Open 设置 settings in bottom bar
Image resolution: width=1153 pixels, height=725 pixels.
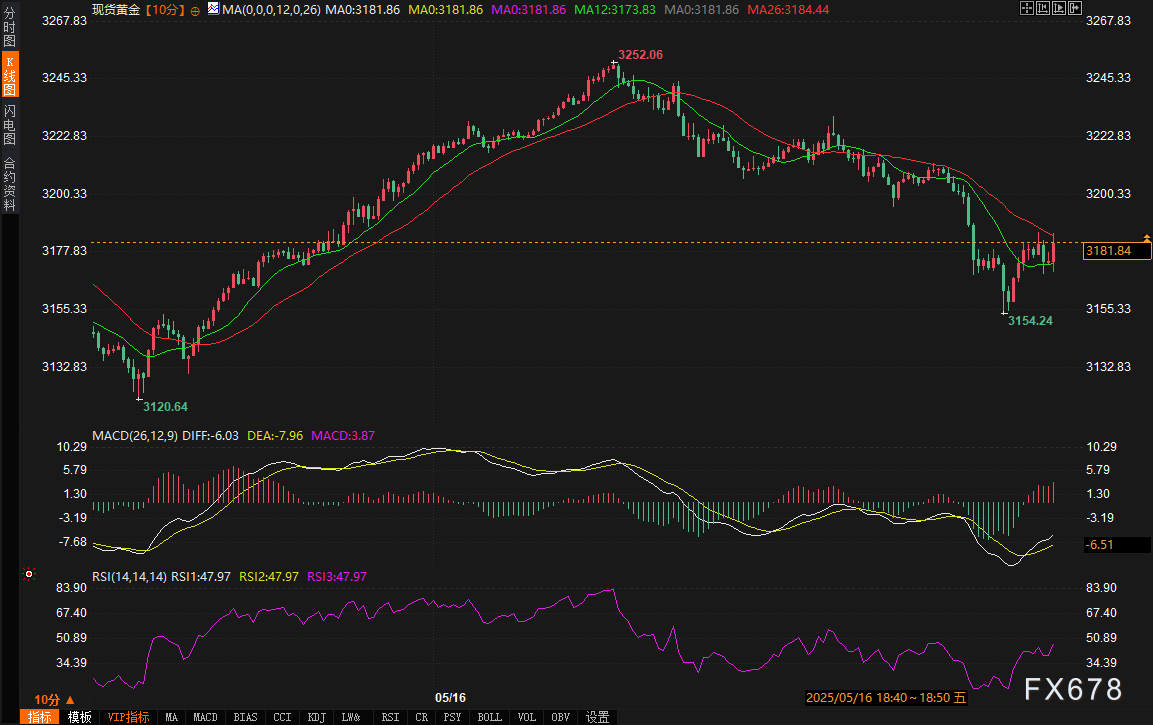tap(598, 717)
